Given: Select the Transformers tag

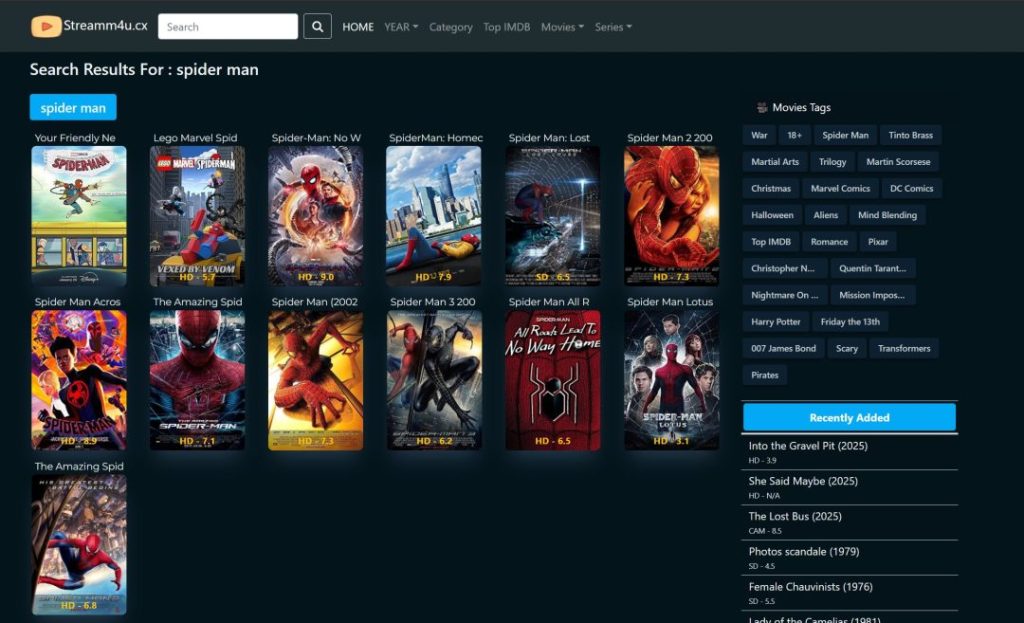Looking at the screenshot, I should (904, 349).
